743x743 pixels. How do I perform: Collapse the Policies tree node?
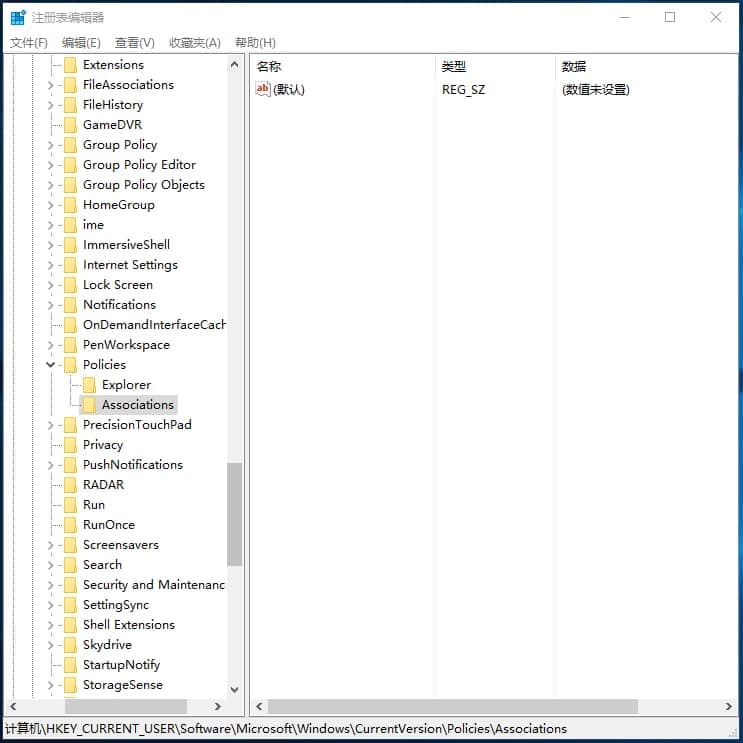[x=51, y=365]
